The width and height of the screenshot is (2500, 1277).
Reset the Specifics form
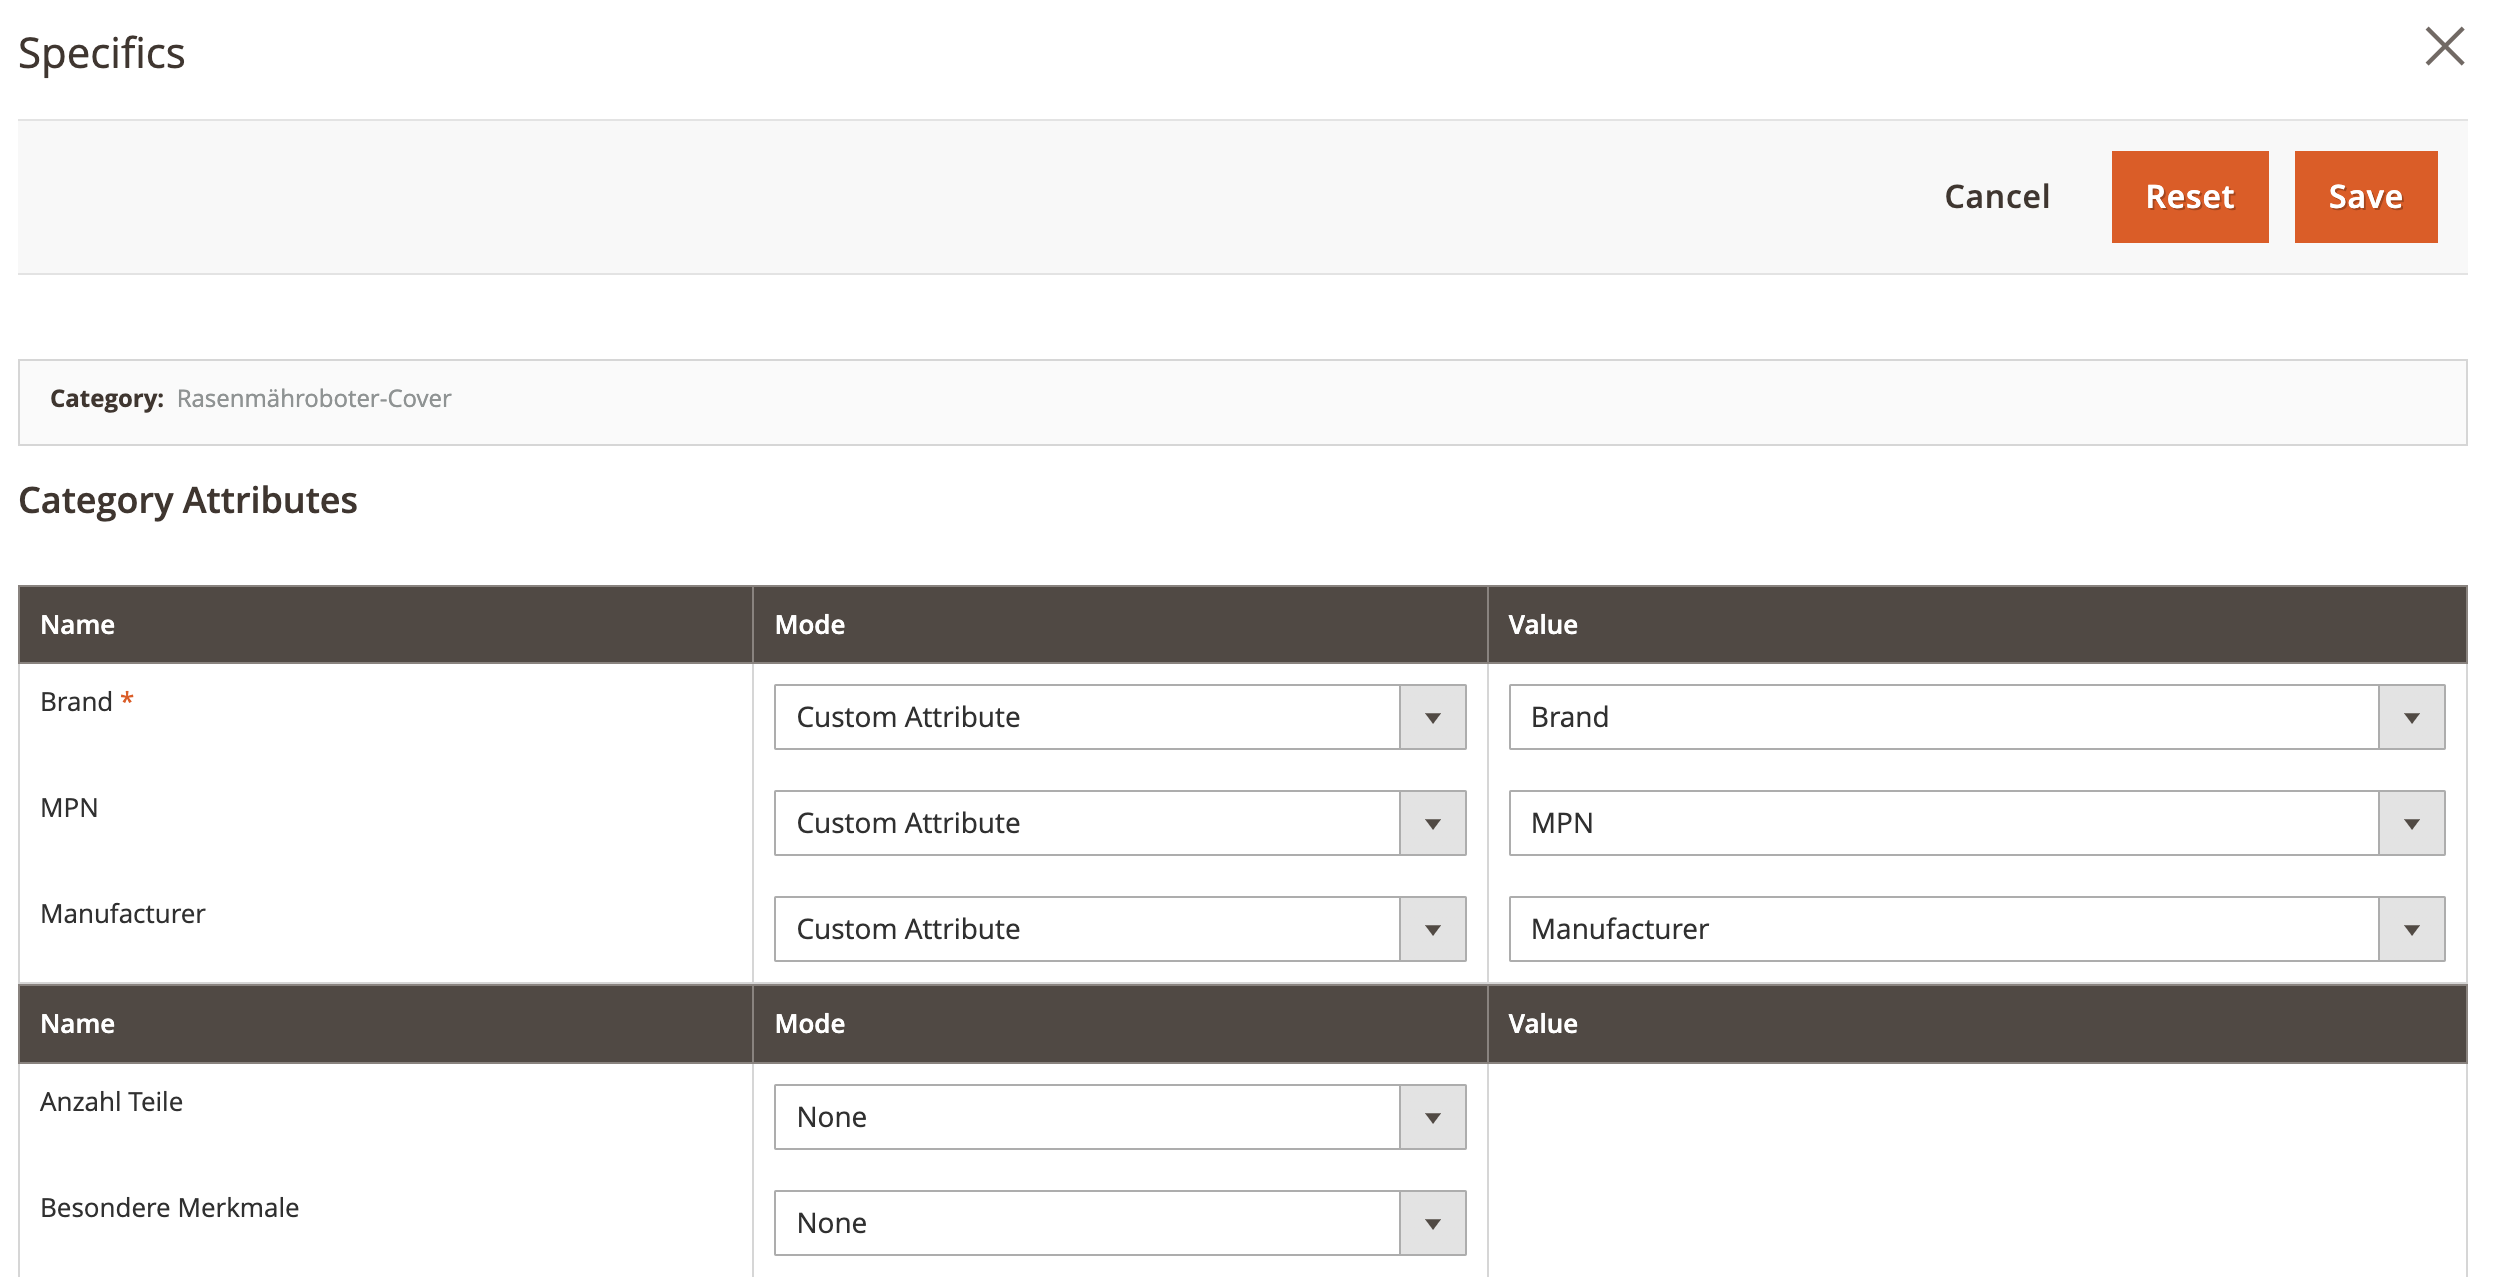point(2190,196)
